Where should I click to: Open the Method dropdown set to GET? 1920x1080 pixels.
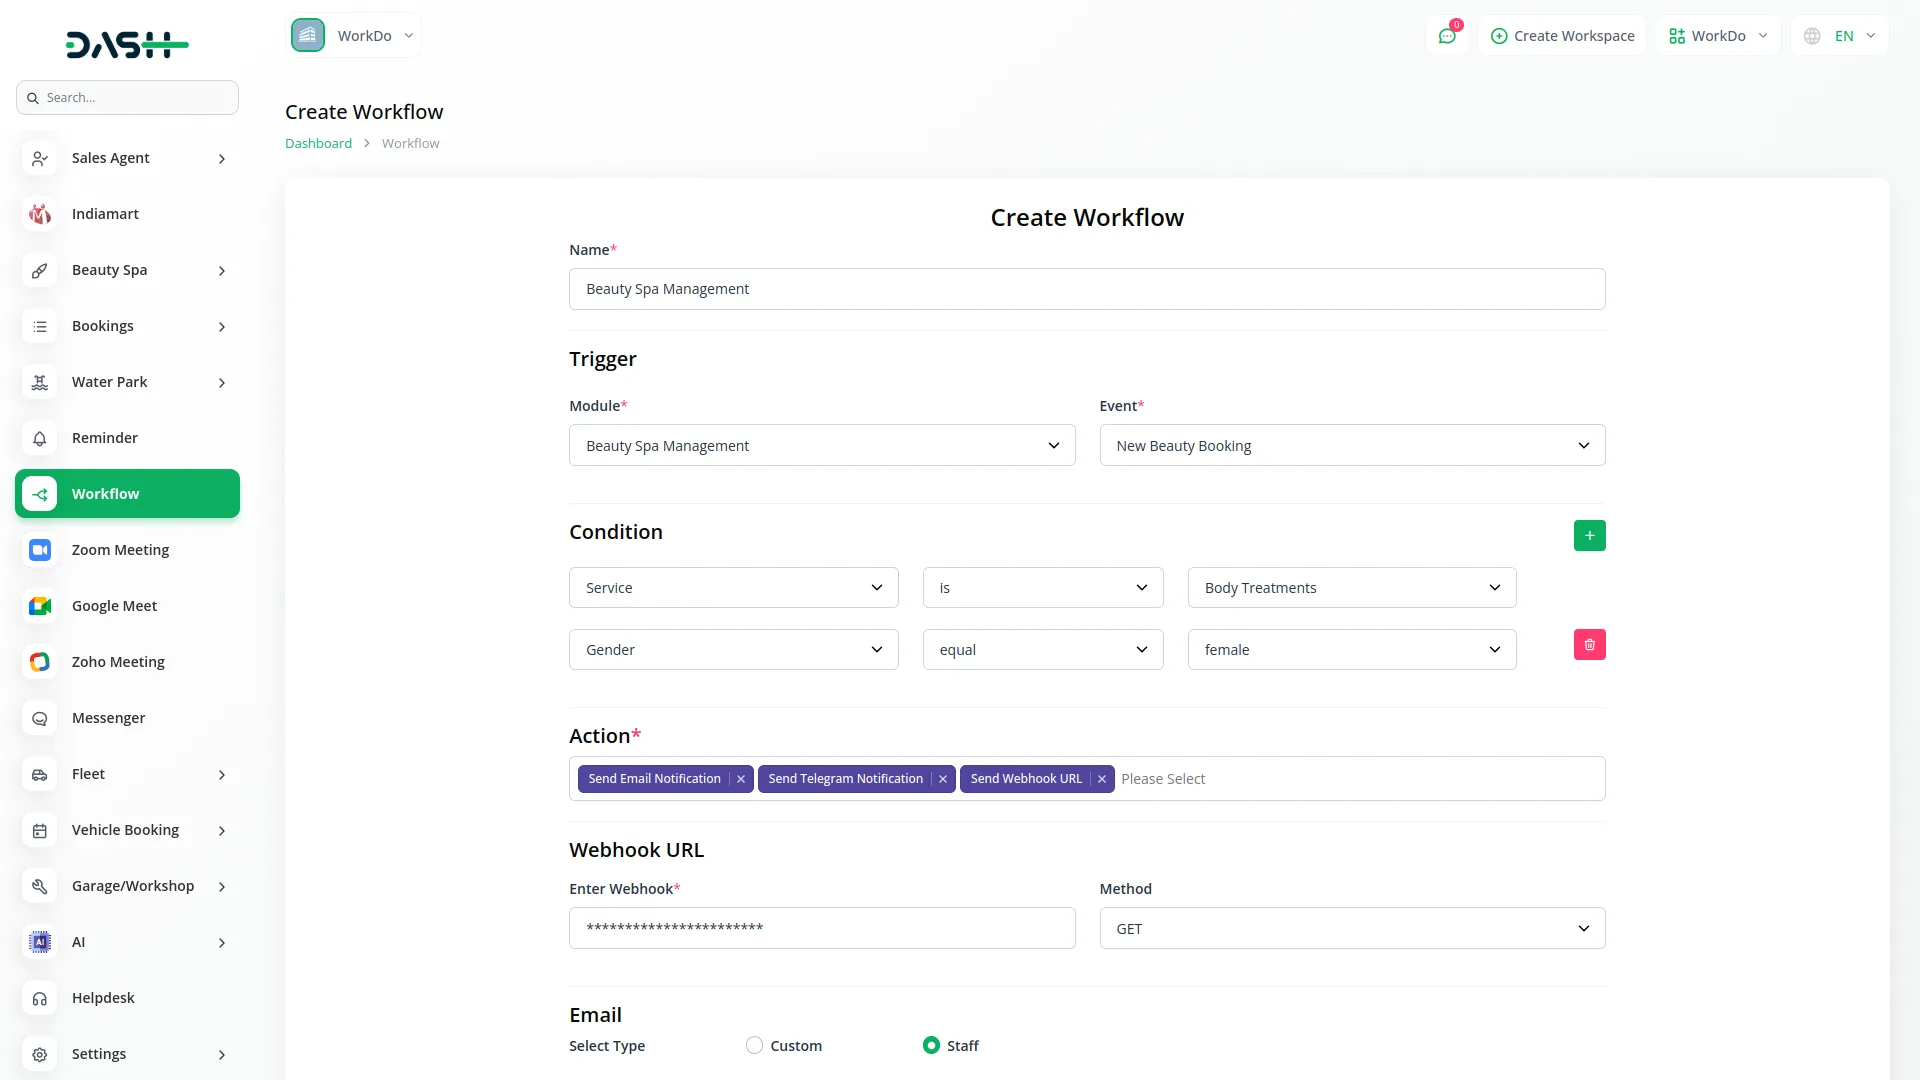(1351, 928)
